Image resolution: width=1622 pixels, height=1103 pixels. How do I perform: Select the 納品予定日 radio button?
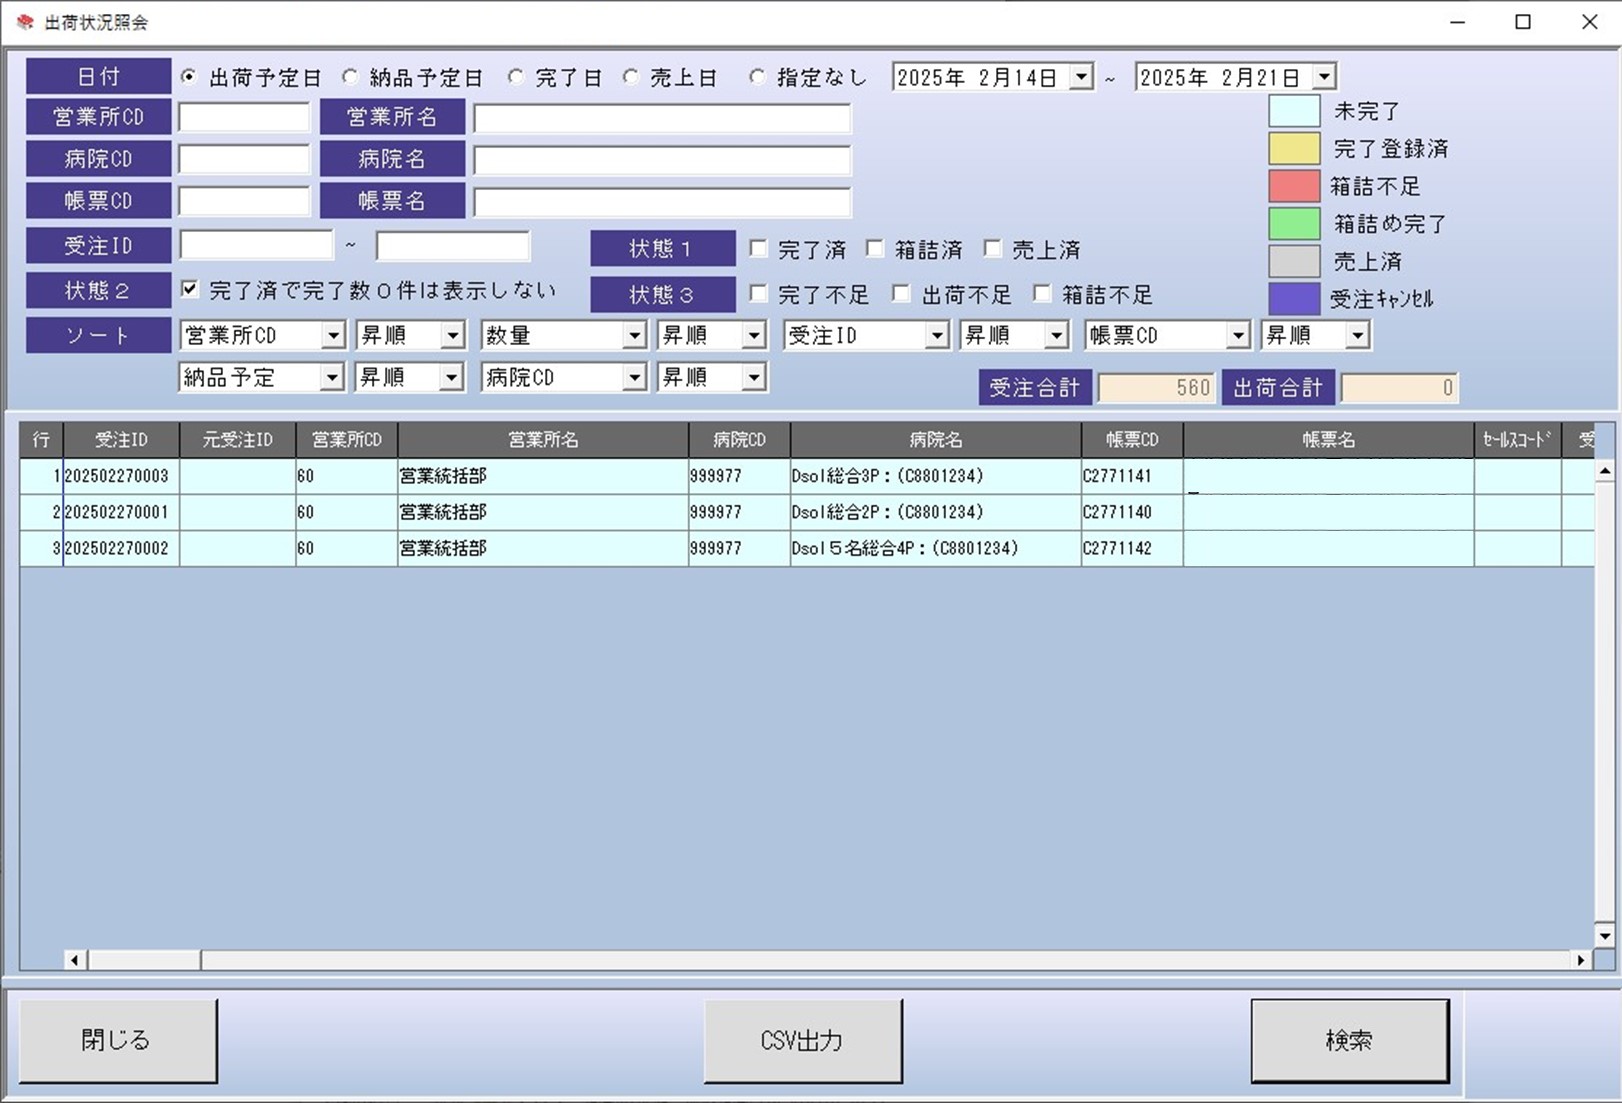click(x=350, y=76)
